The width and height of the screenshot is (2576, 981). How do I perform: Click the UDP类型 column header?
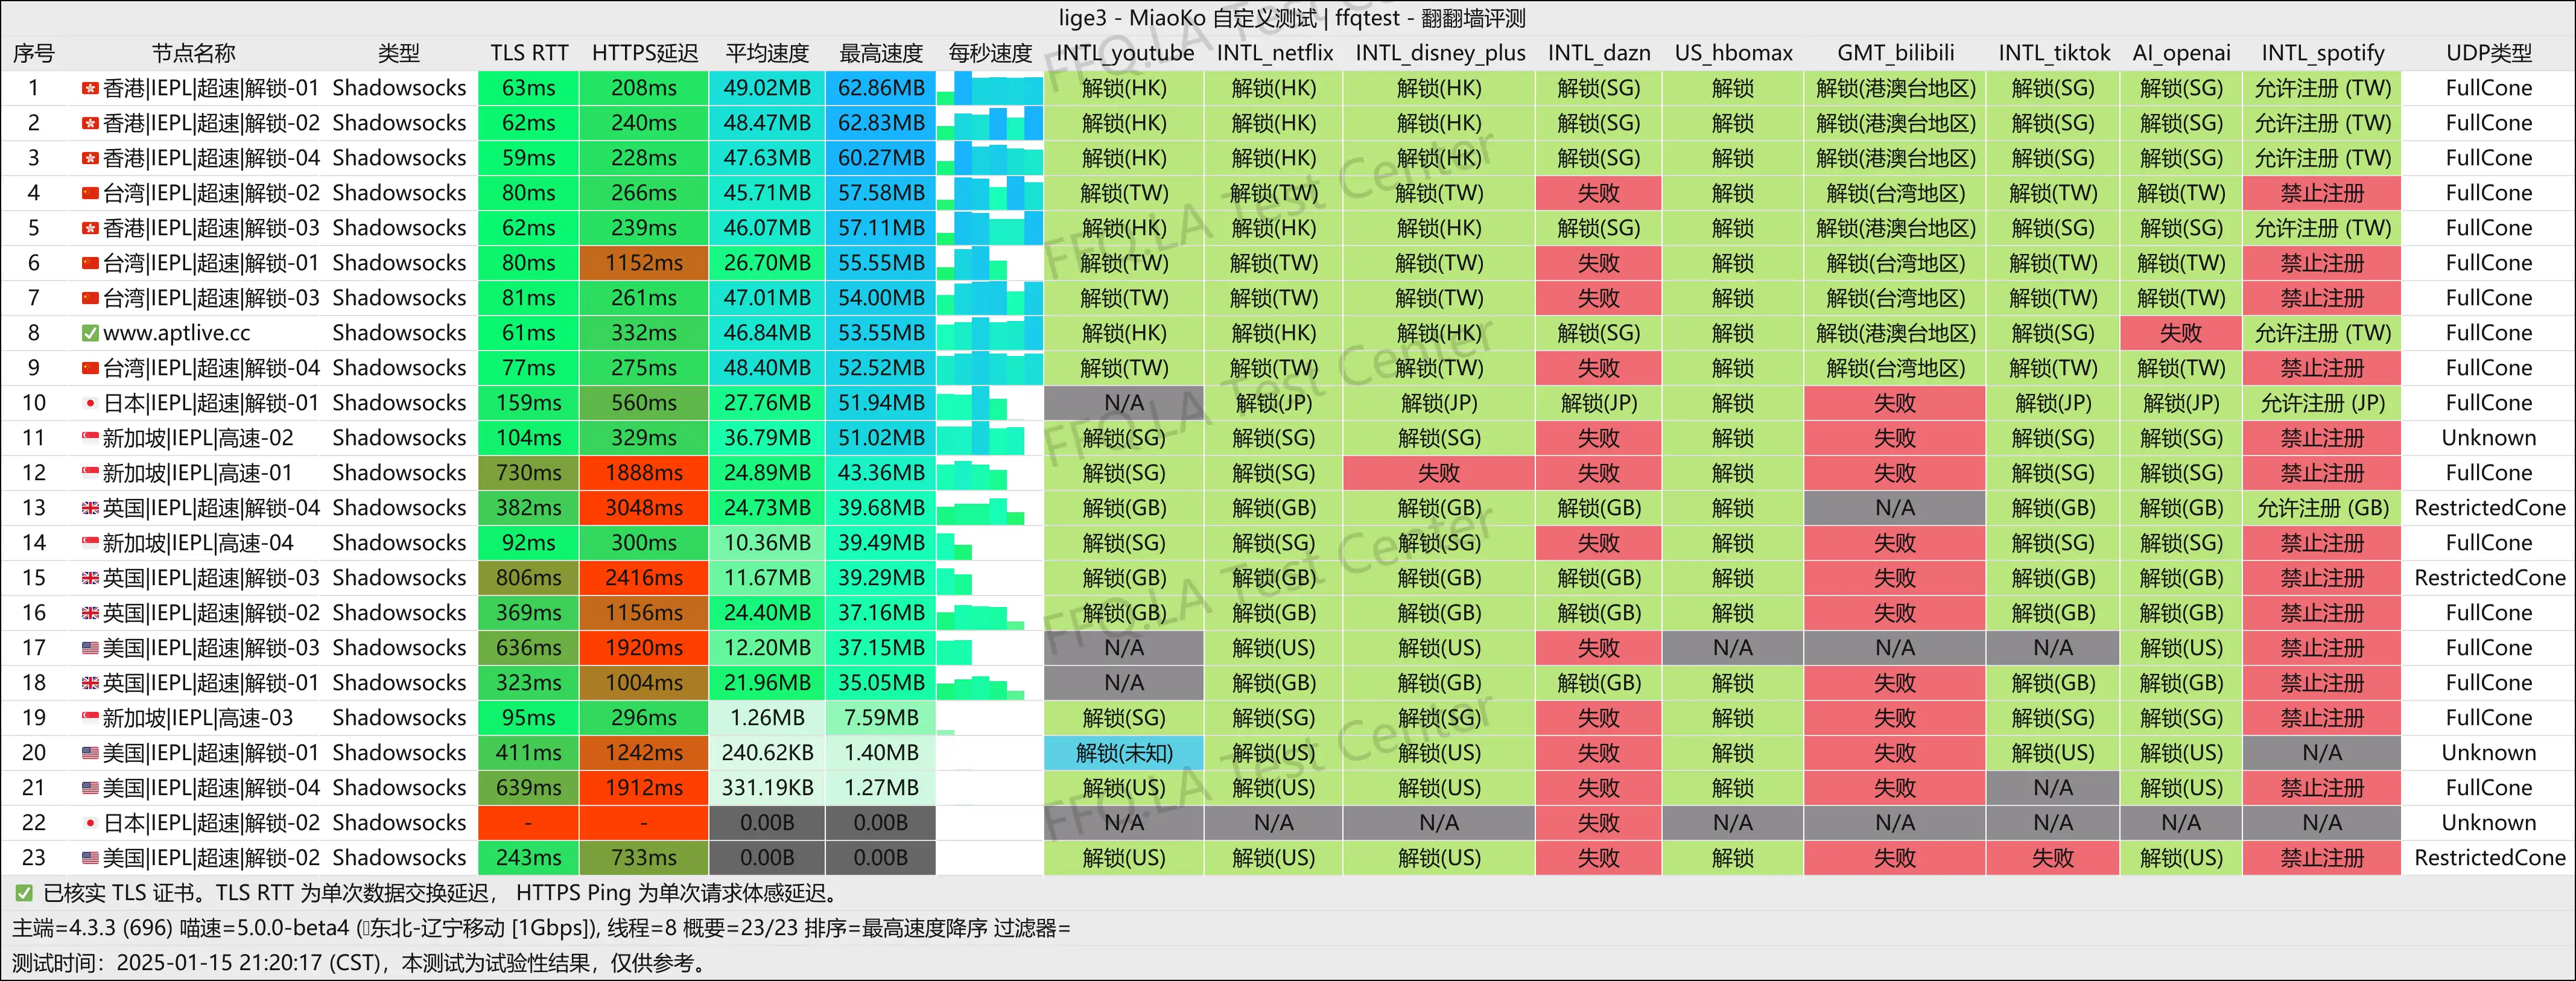[x=2488, y=53]
